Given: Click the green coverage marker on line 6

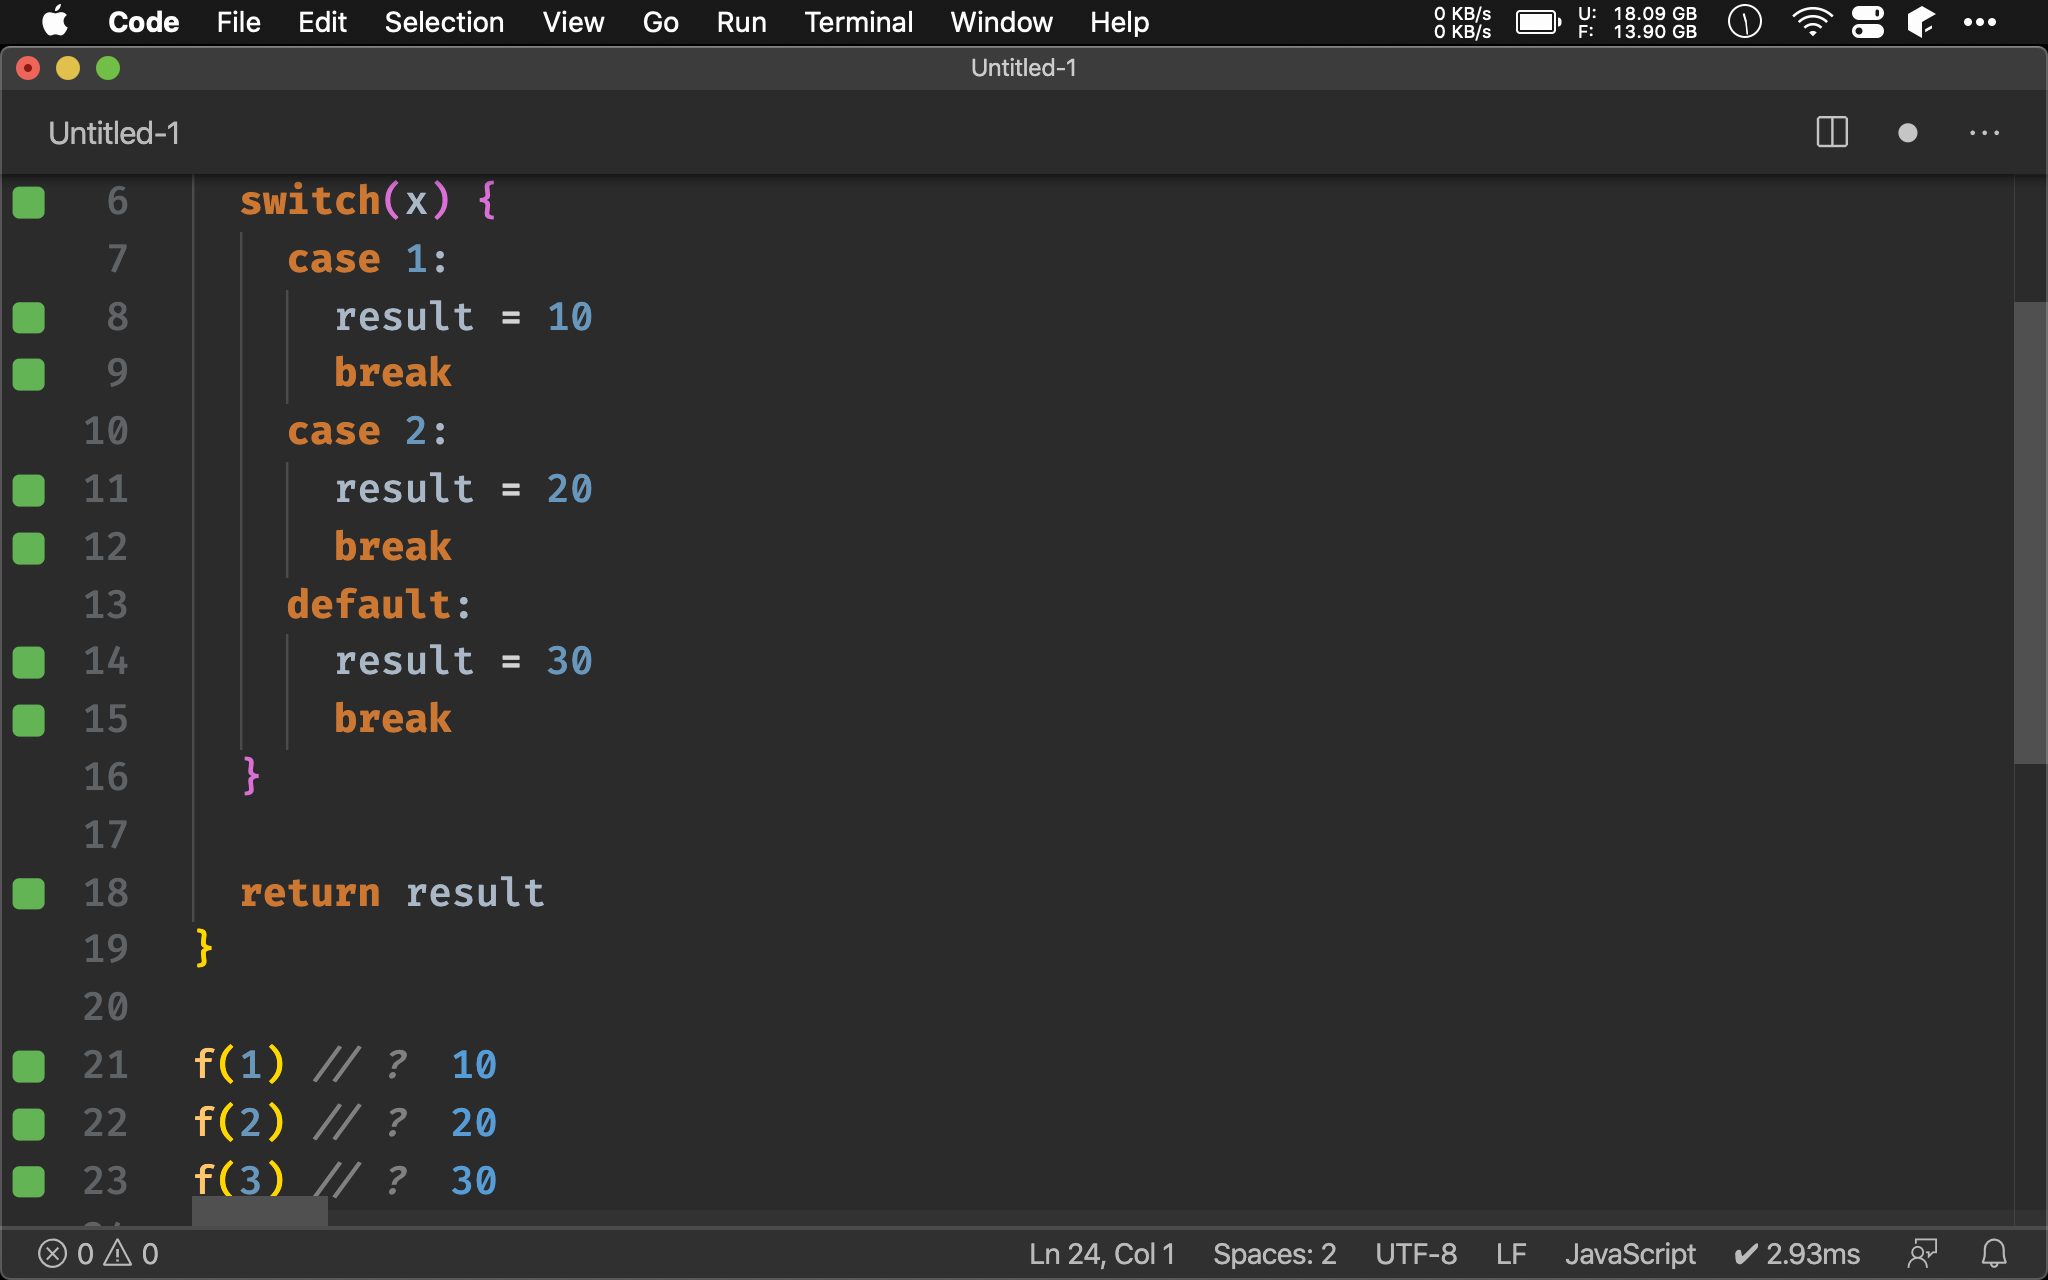Looking at the screenshot, I should pyautogui.click(x=29, y=202).
